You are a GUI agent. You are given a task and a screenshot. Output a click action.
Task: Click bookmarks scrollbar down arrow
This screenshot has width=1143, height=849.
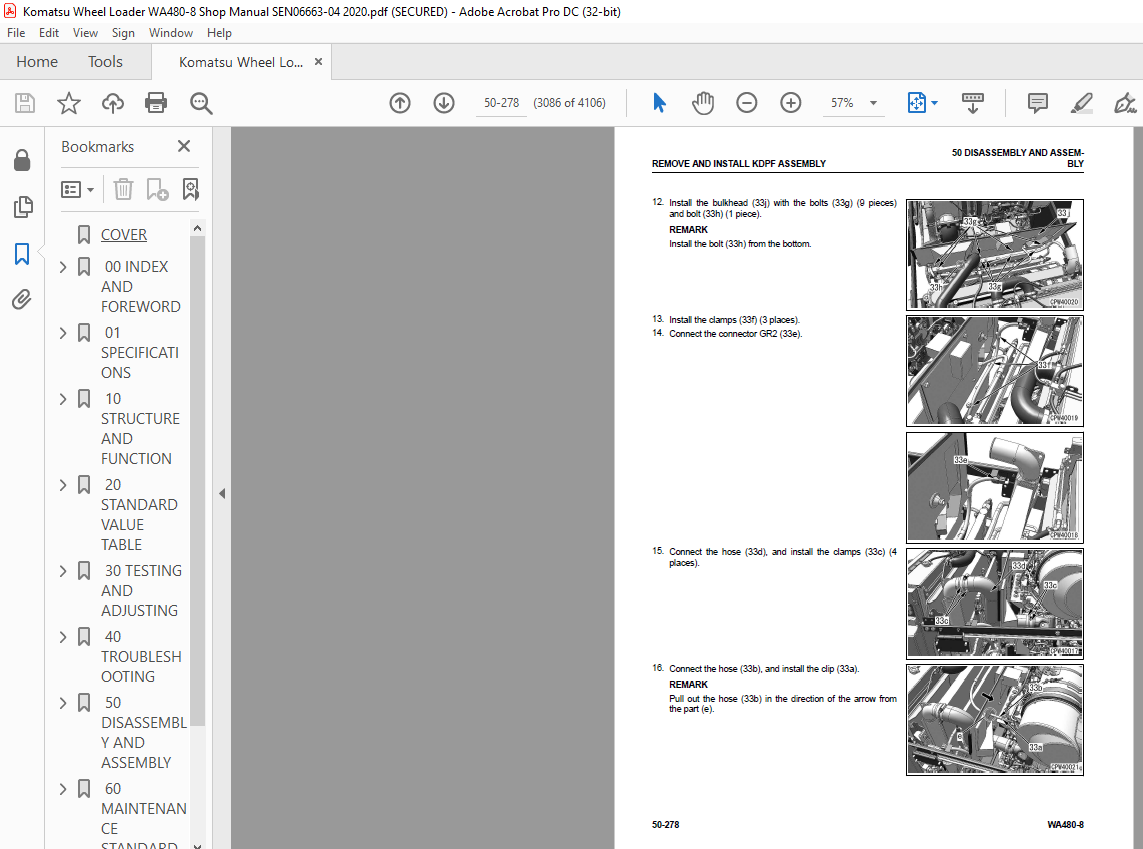pos(197,845)
